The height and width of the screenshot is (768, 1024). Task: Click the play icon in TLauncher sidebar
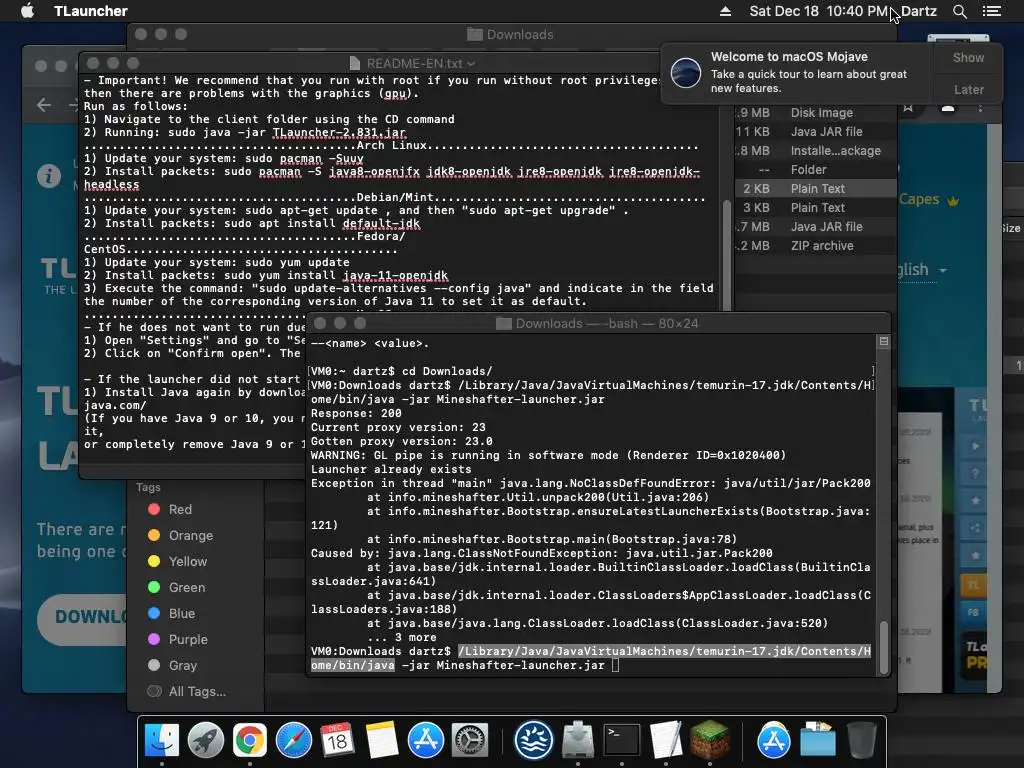975,445
